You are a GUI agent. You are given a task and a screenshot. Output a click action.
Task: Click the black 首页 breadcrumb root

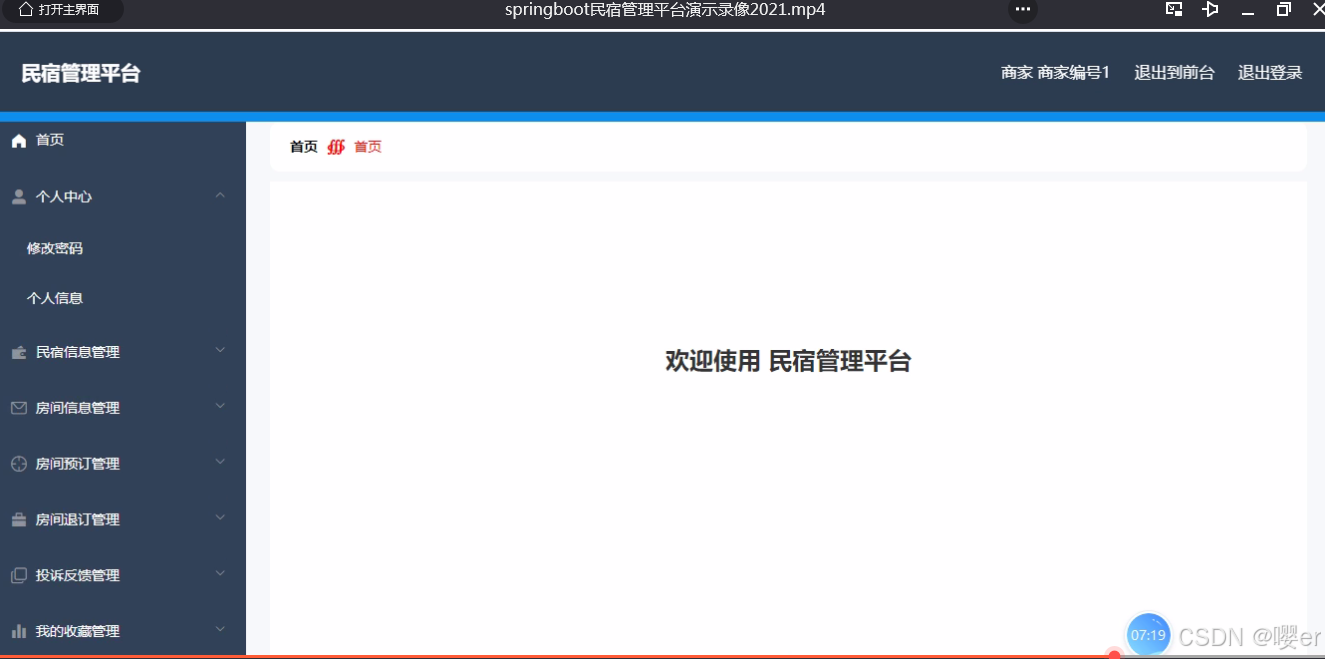tap(304, 147)
